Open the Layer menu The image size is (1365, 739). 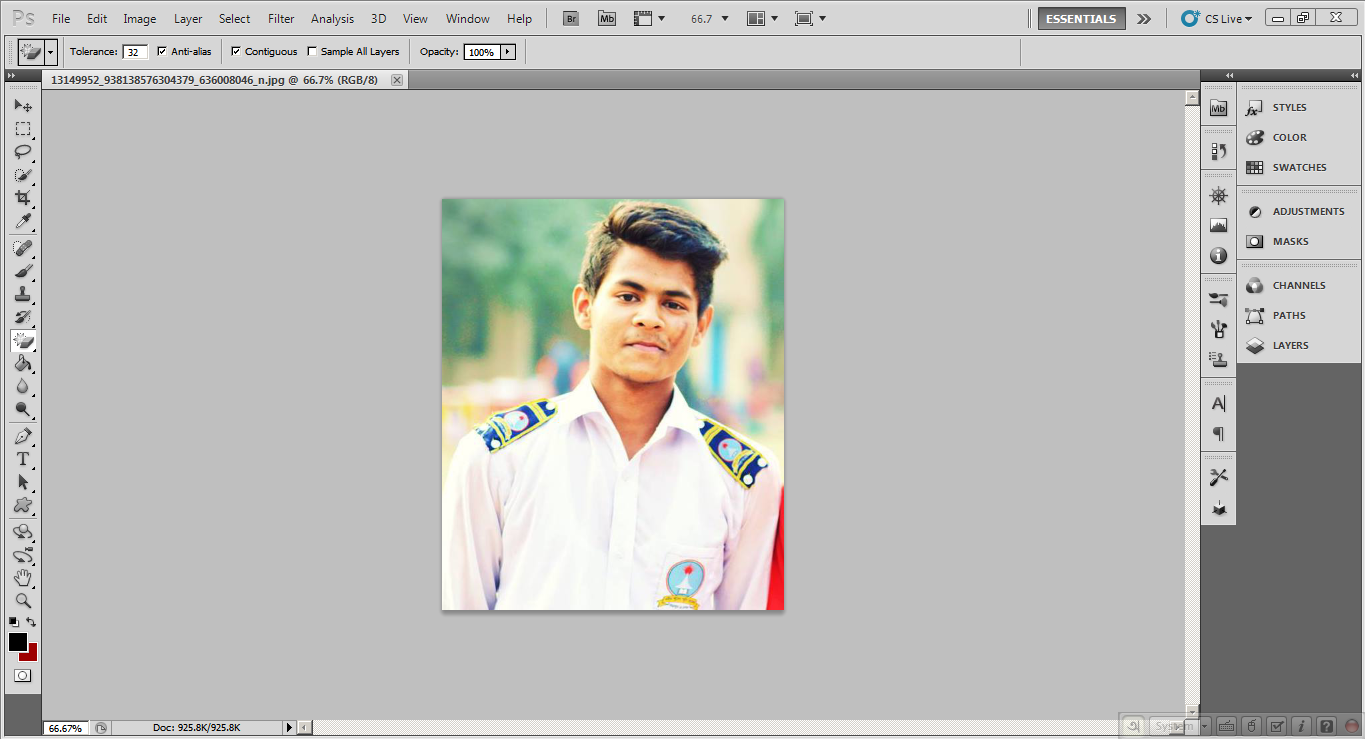click(x=188, y=18)
